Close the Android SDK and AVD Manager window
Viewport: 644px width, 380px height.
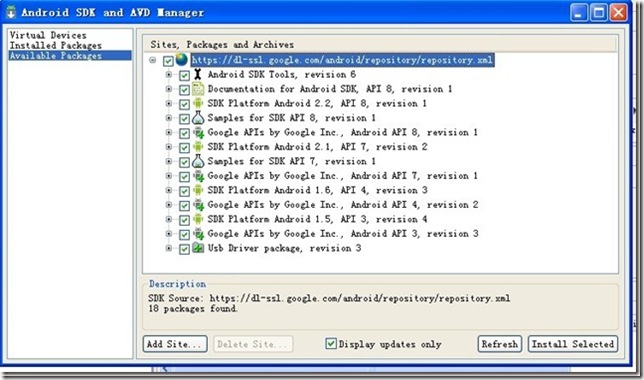coord(618,13)
